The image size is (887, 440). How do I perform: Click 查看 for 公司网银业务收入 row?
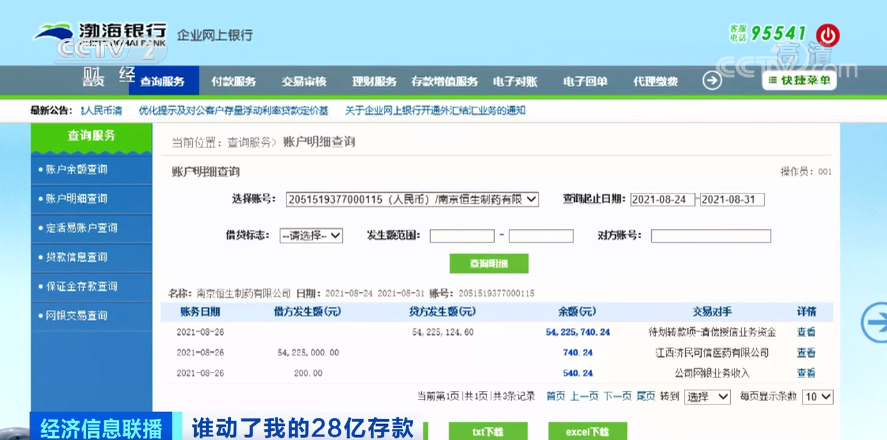tap(806, 373)
